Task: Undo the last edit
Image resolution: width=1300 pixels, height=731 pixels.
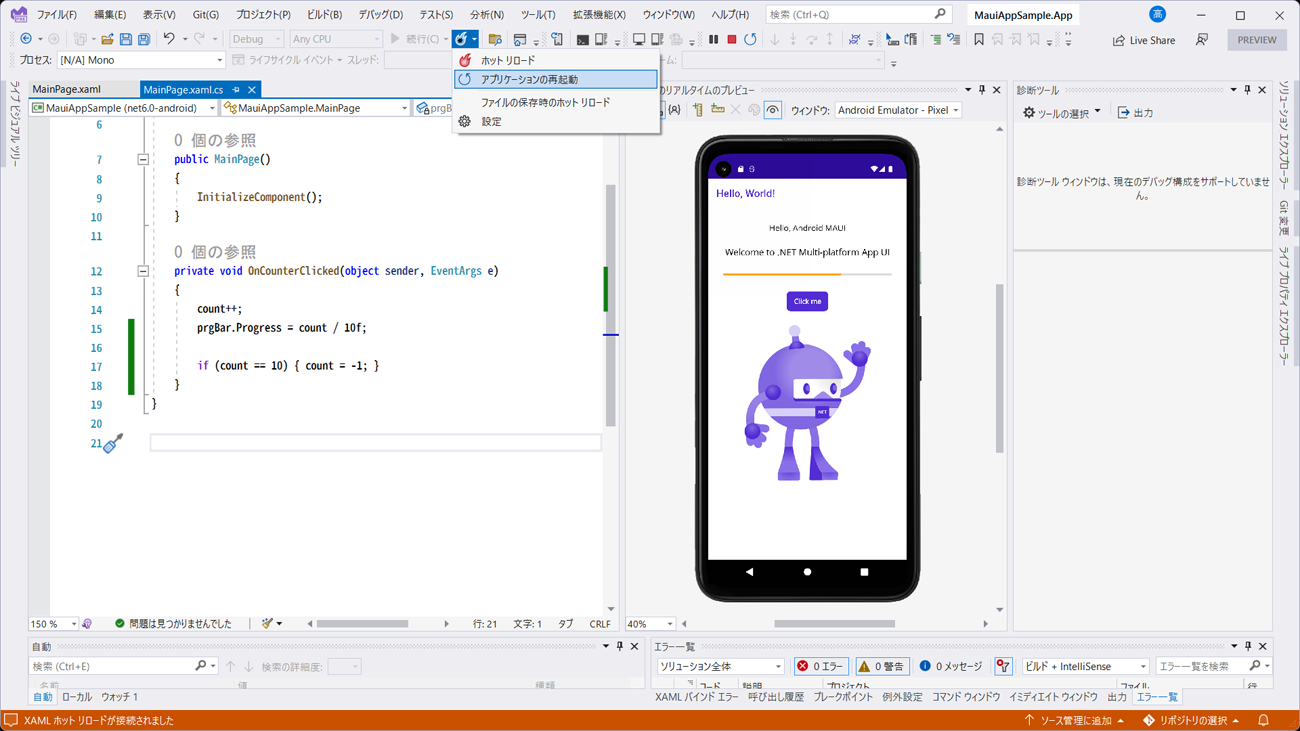Action: (x=169, y=39)
